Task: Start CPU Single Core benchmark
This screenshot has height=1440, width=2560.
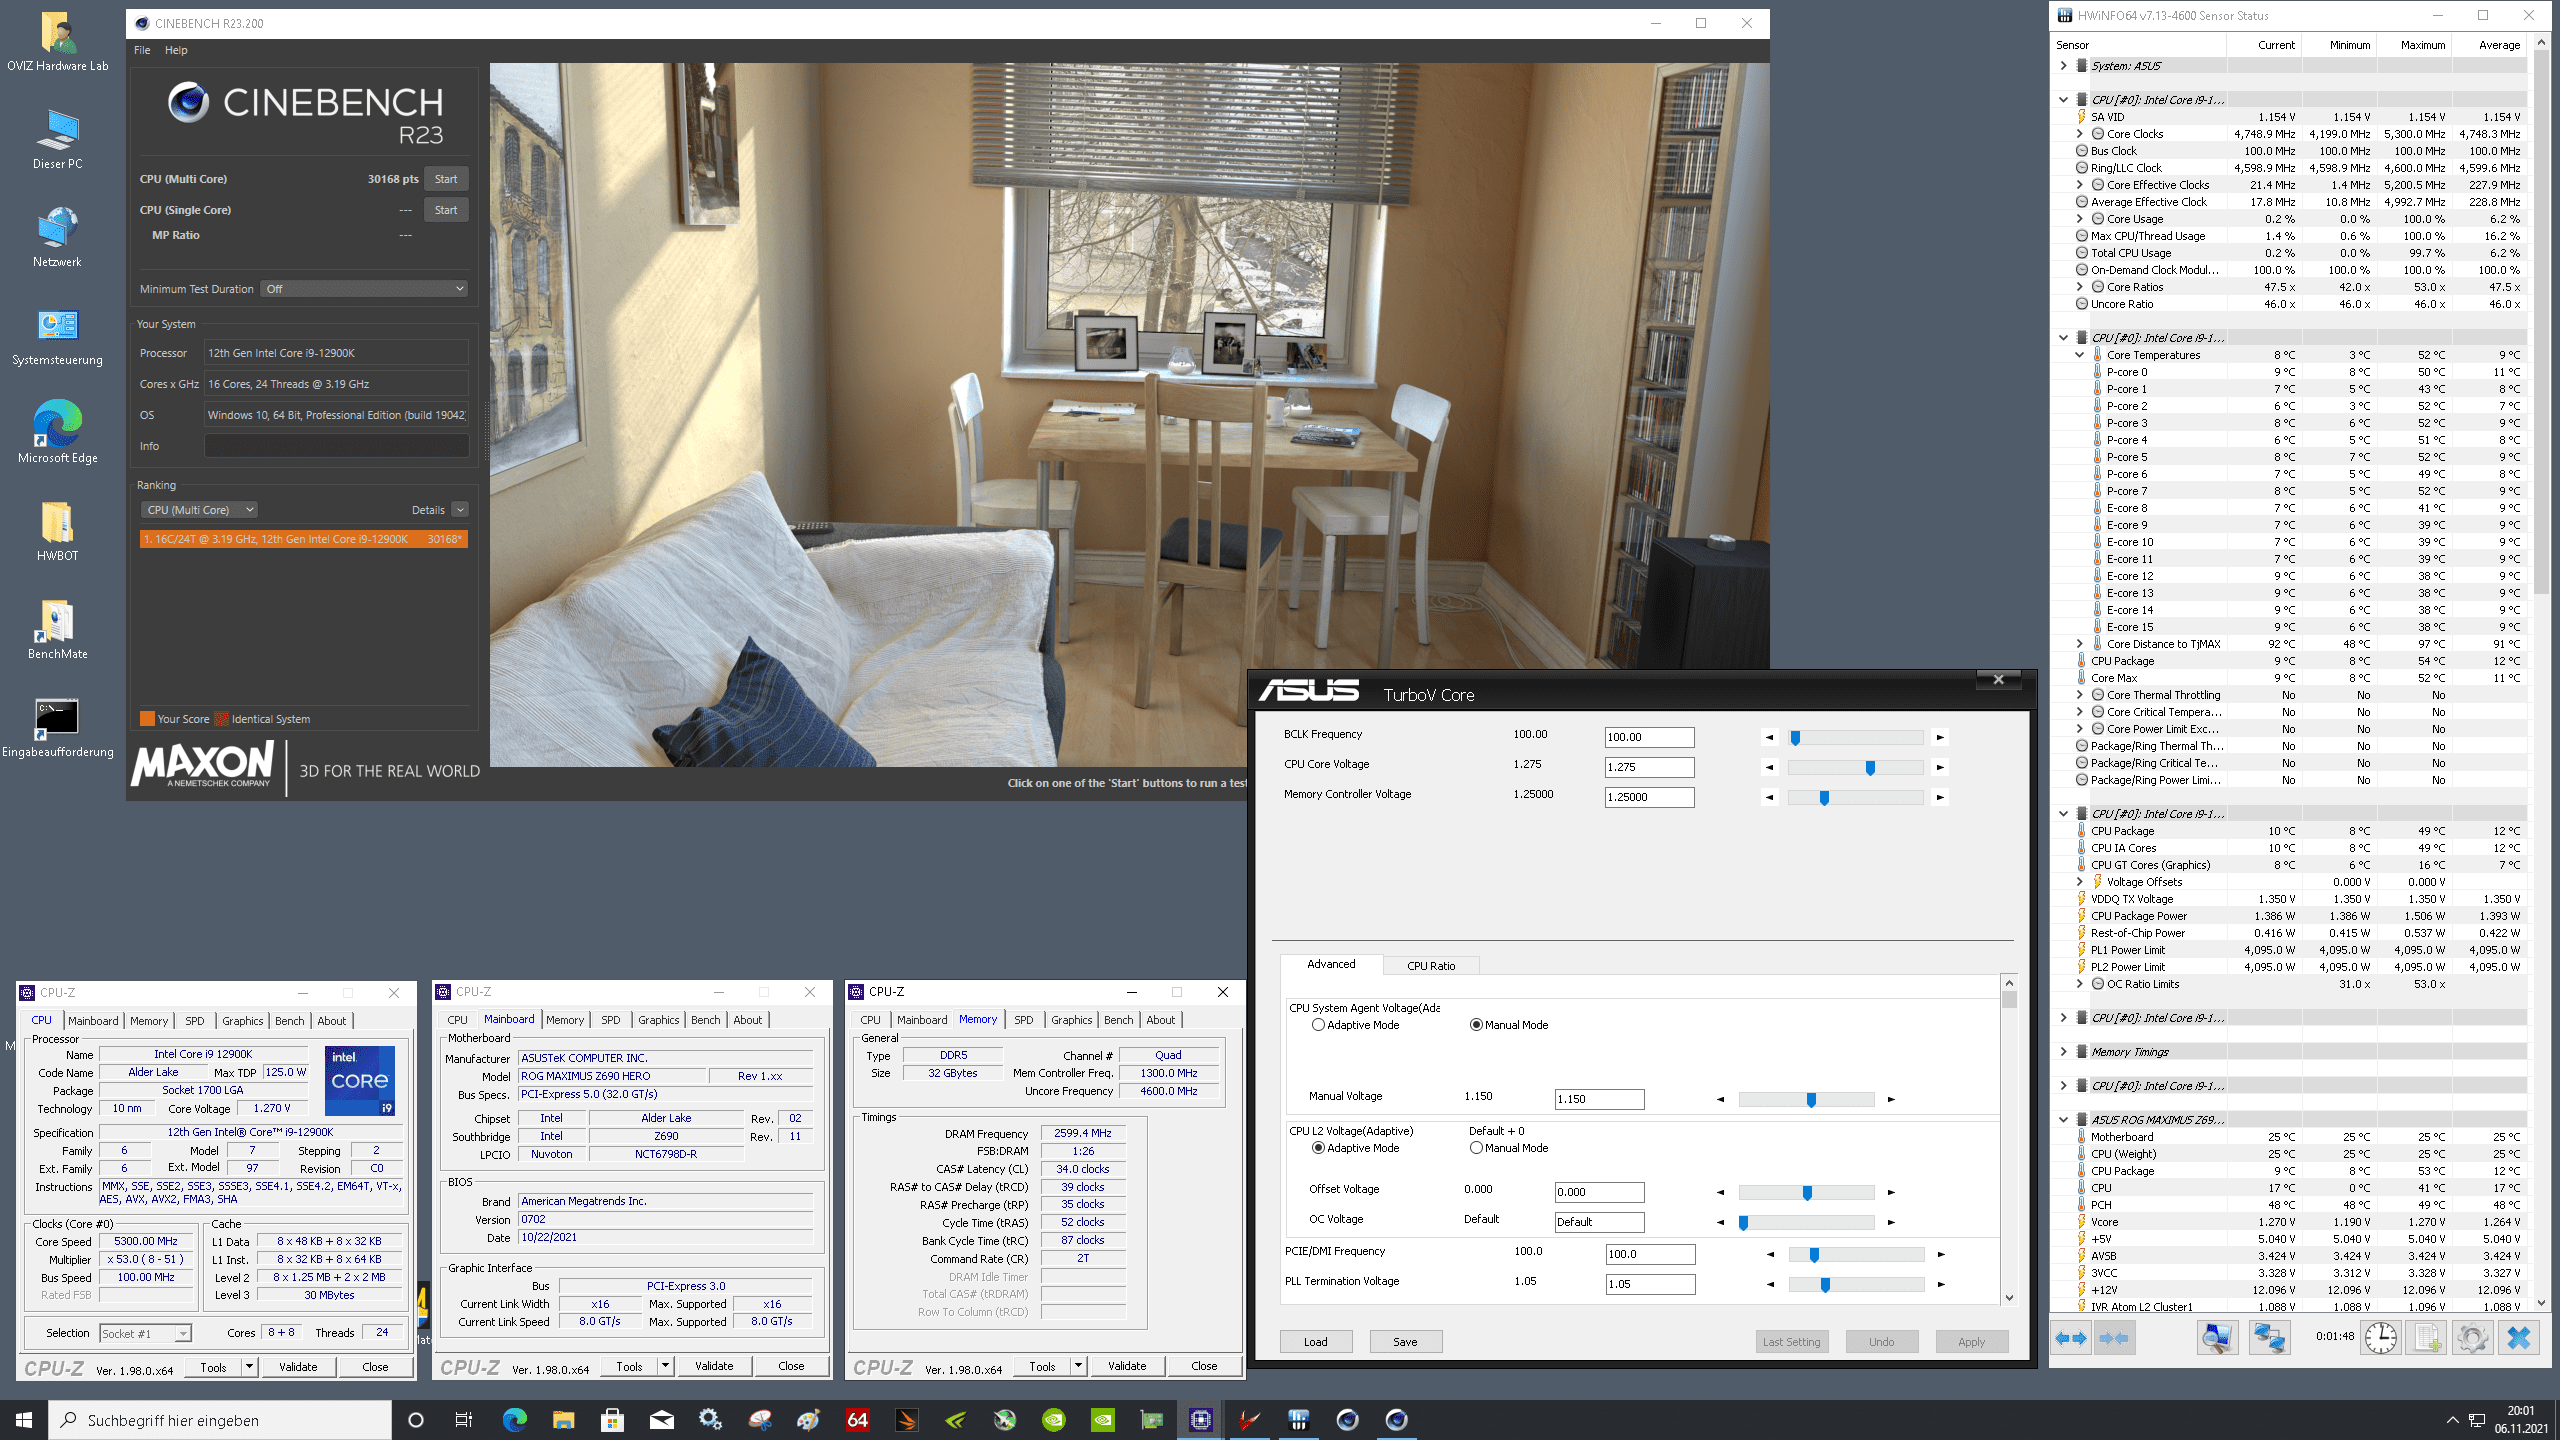Action: (446, 210)
